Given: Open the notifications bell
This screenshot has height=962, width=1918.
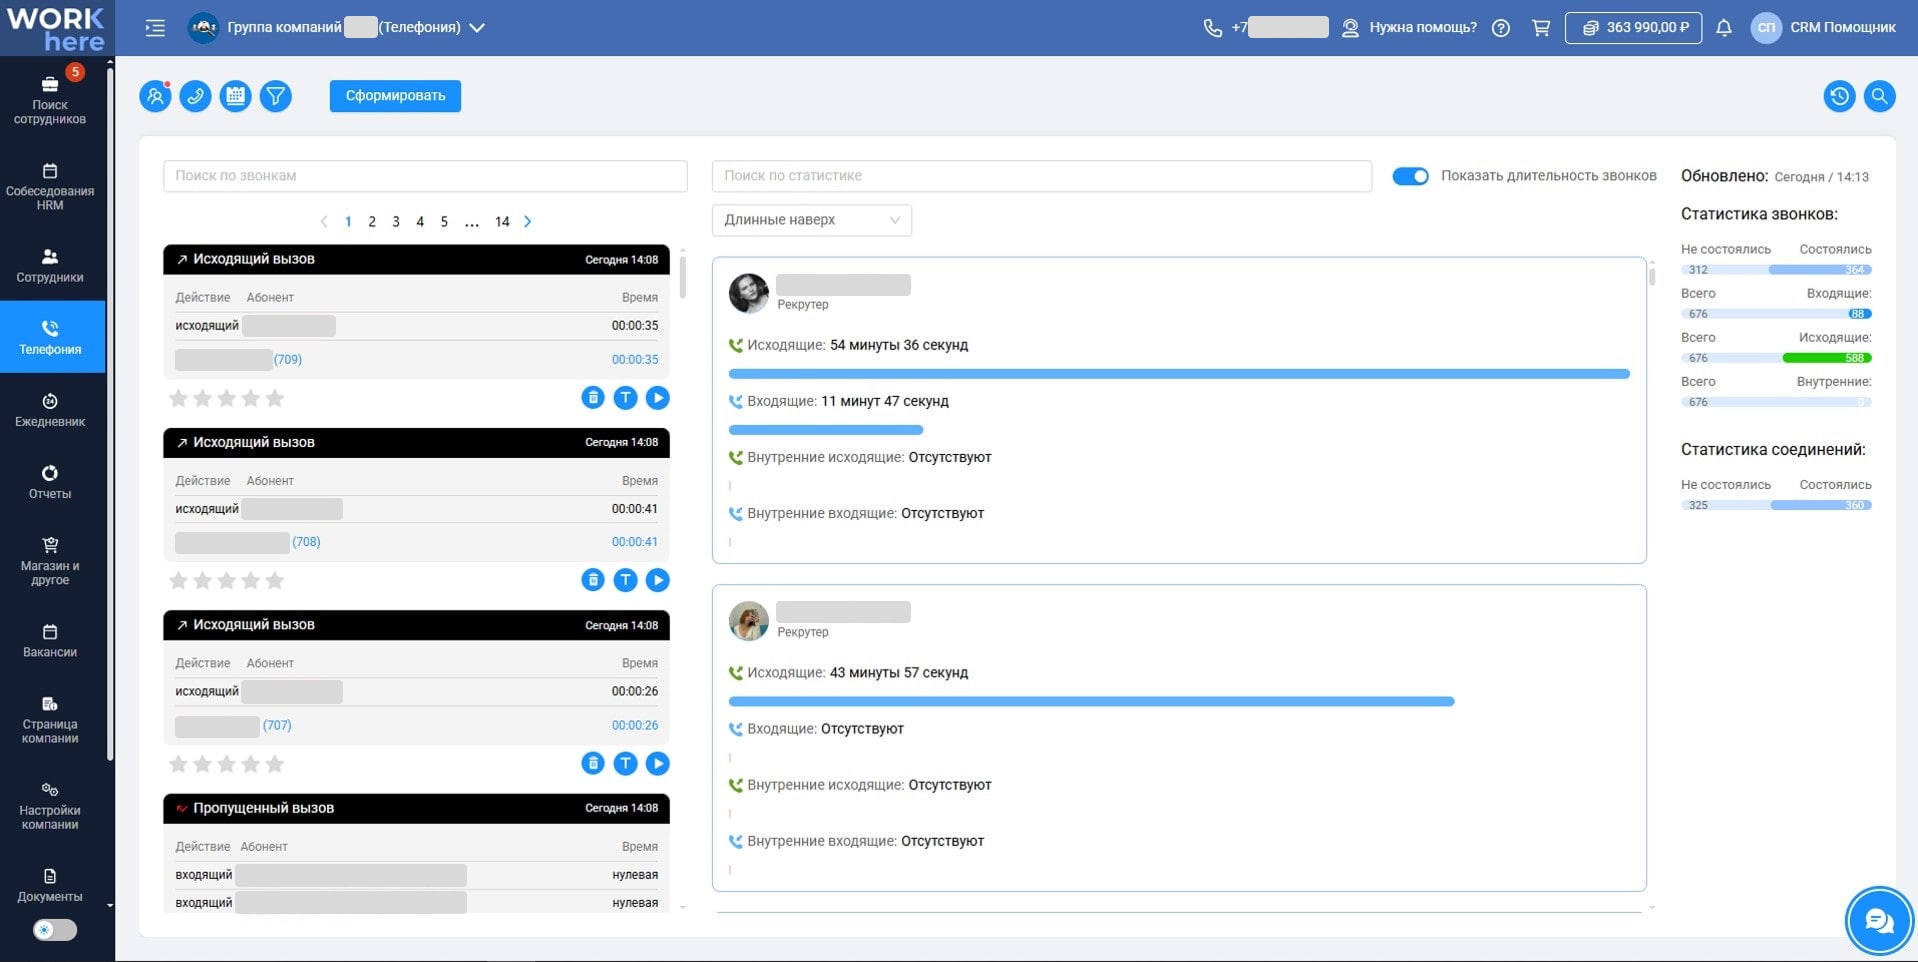Looking at the screenshot, I should click(1723, 28).
